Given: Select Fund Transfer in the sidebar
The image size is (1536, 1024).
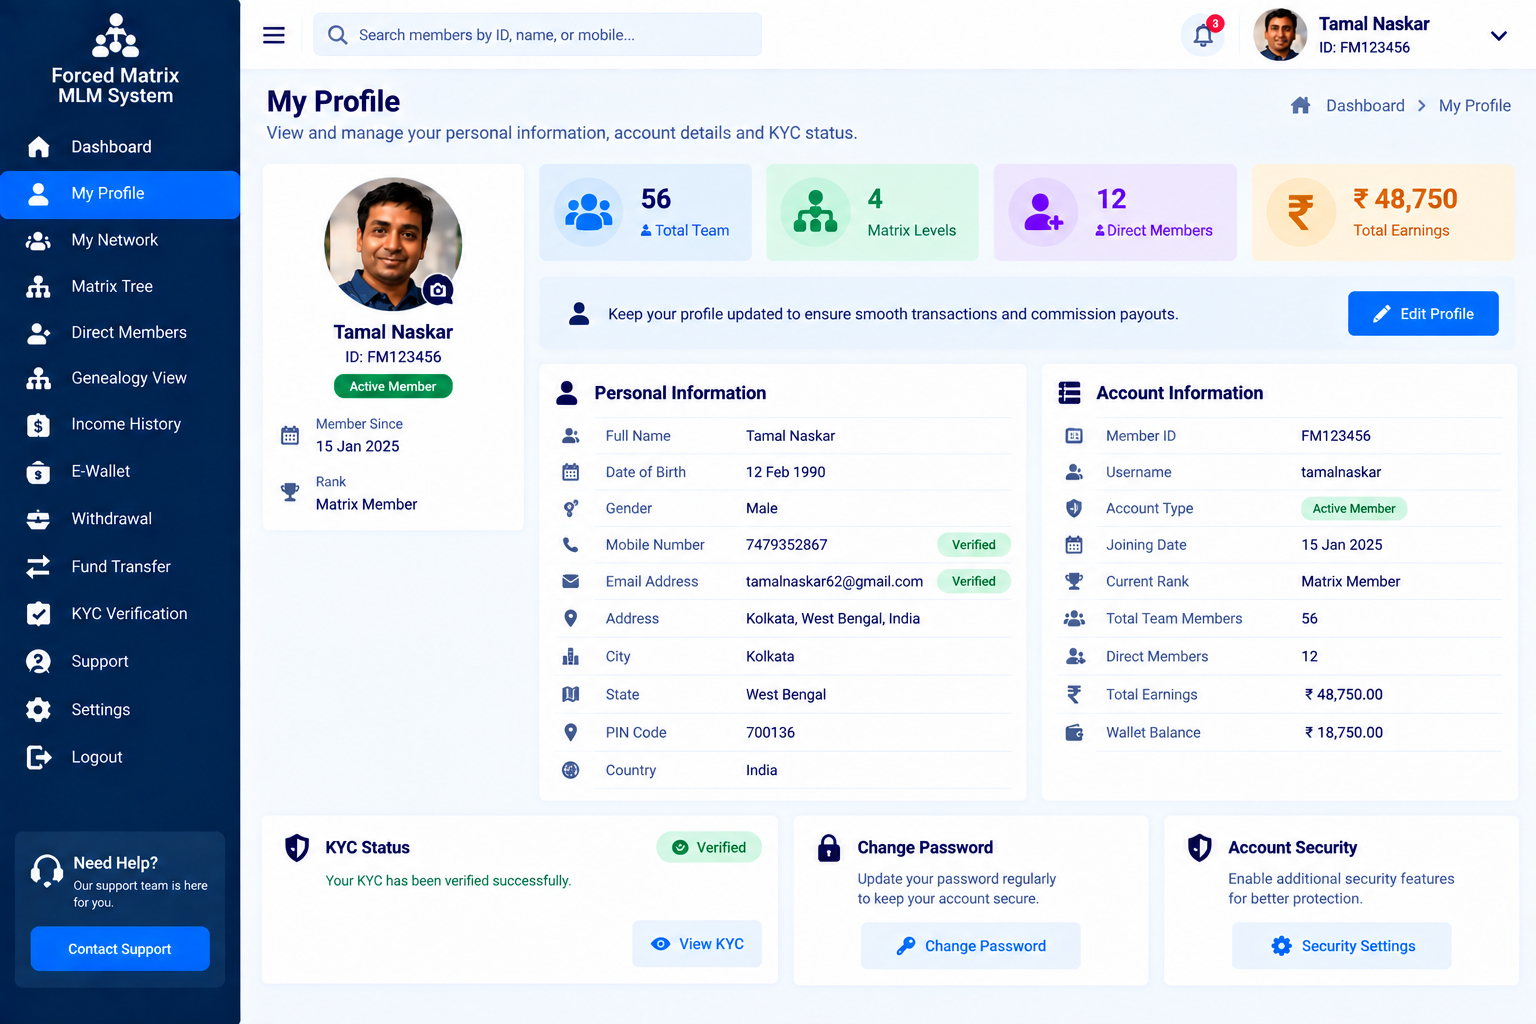Looking at the screenshot, I should pos(120,566).
